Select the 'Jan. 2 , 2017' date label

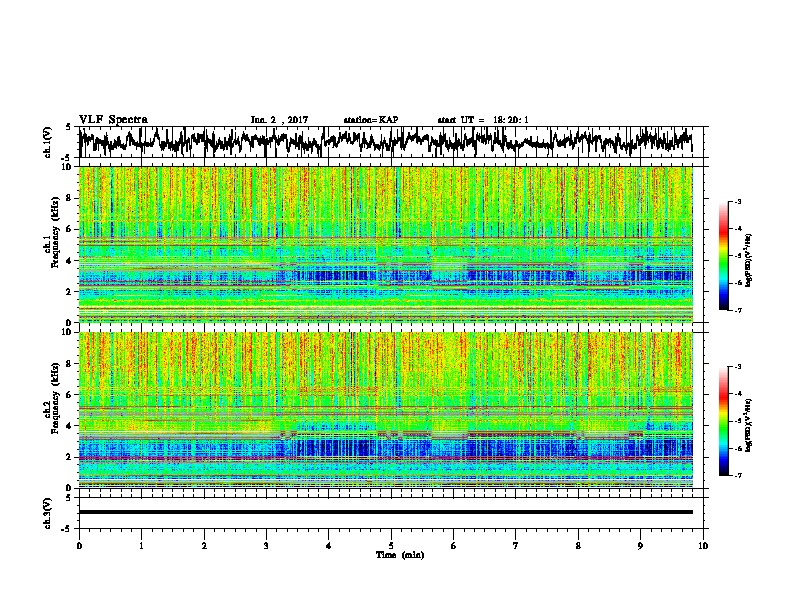pos(279,120)
